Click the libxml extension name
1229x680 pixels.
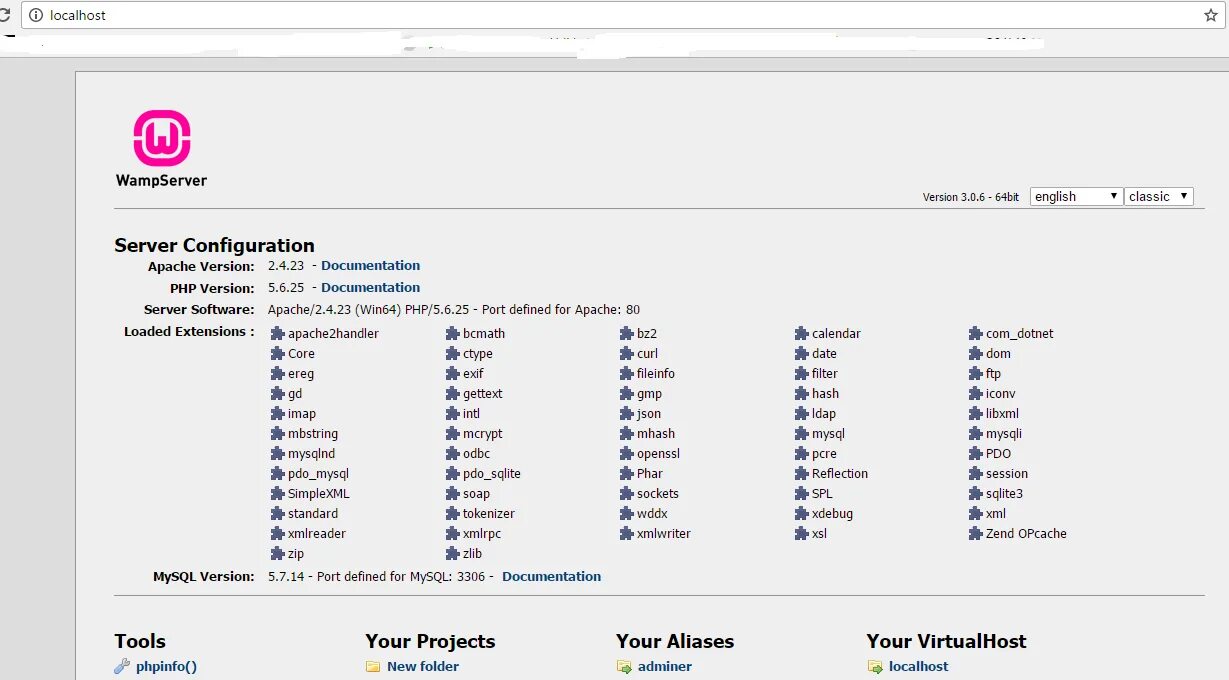[1002, 414]
